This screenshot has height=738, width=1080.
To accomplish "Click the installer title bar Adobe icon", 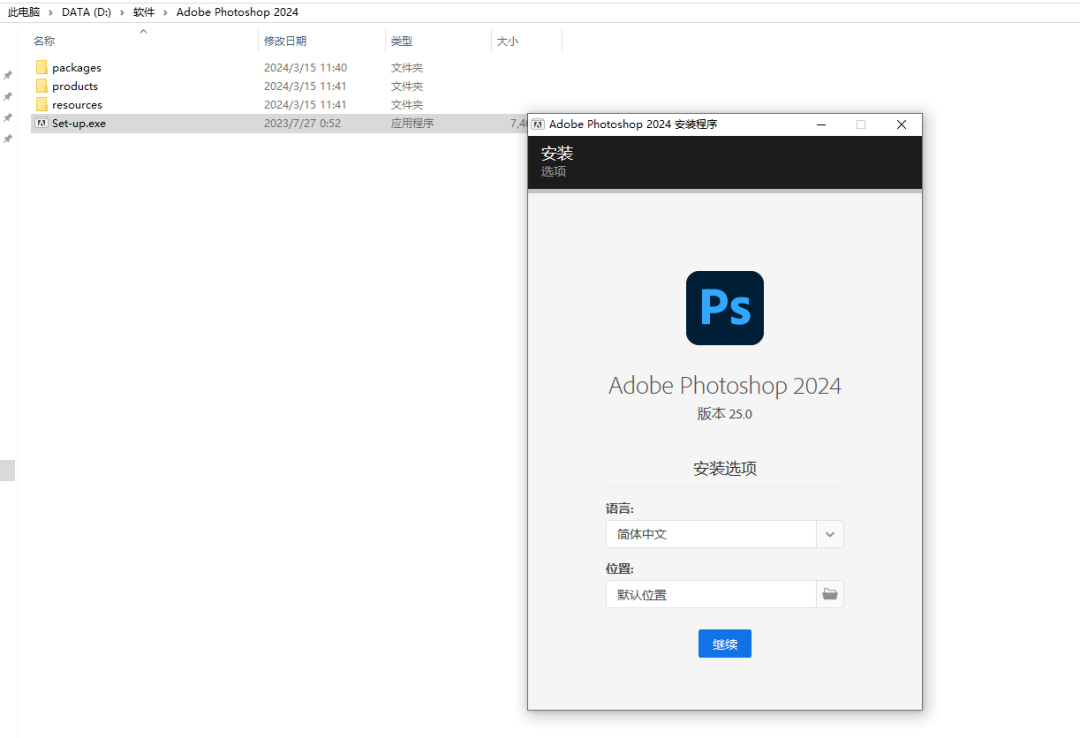I will [538, 124].
